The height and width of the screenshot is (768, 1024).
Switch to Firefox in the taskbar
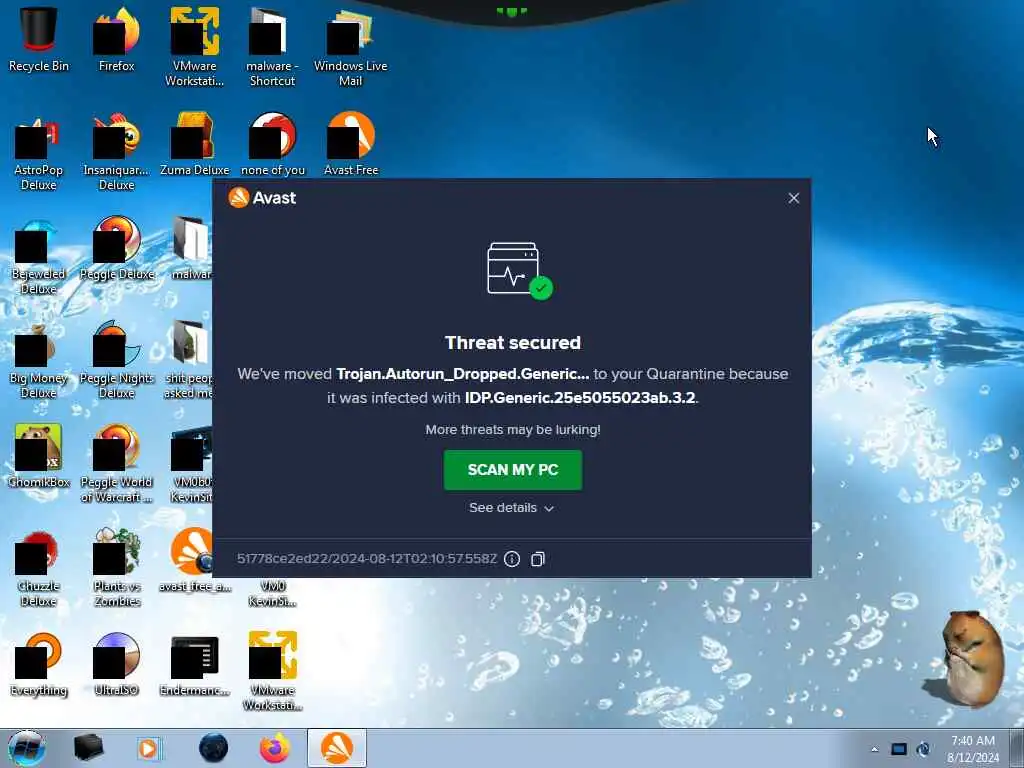pos(274,748)
